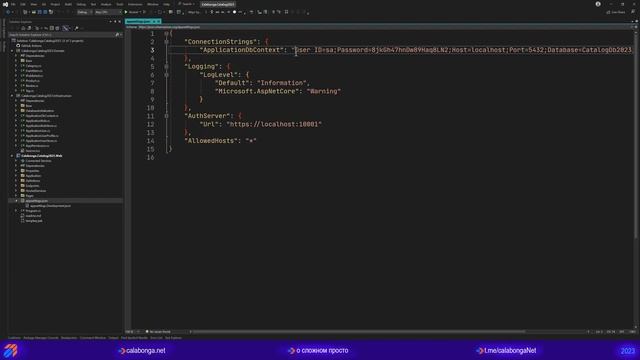Open the Extensions menu
640x360 pixels.
click(135, 4)
